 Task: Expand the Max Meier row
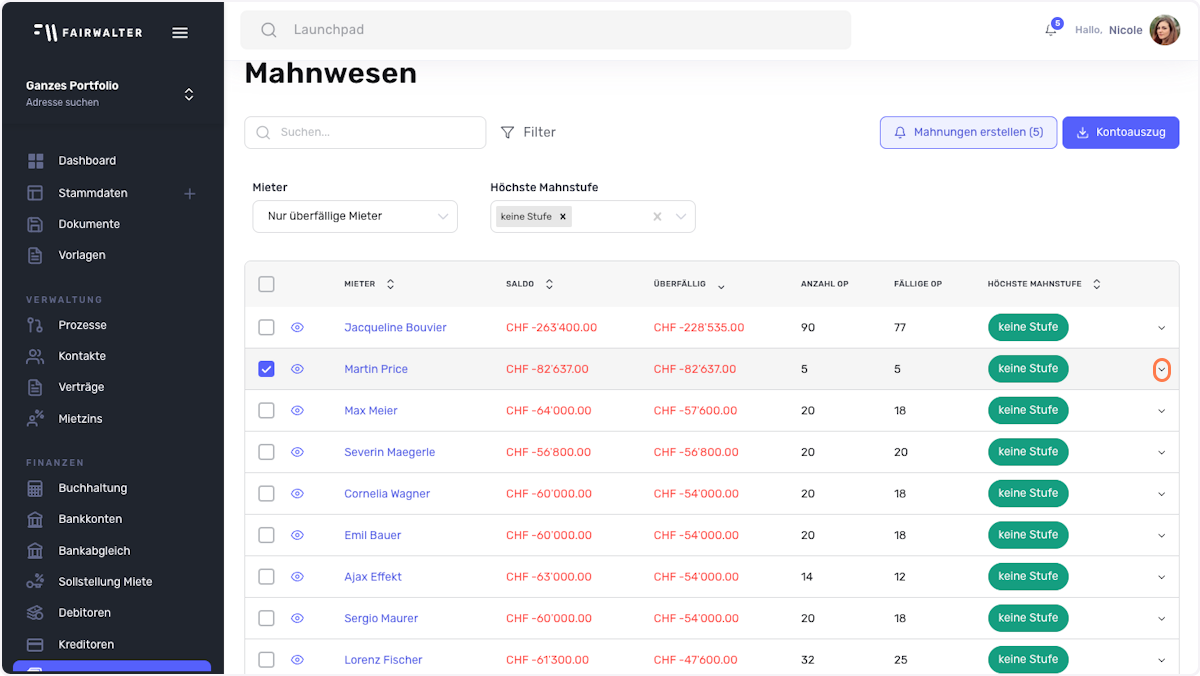pos(1161,411)
